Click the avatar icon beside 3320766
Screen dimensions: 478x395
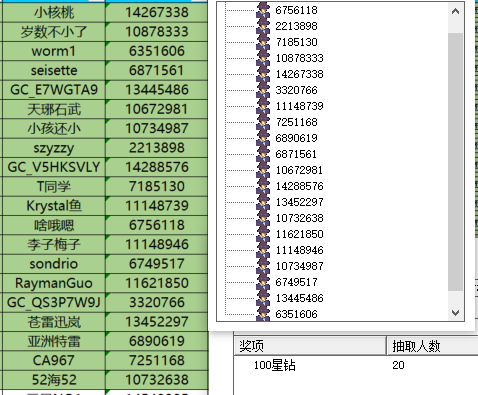point(263,90)
